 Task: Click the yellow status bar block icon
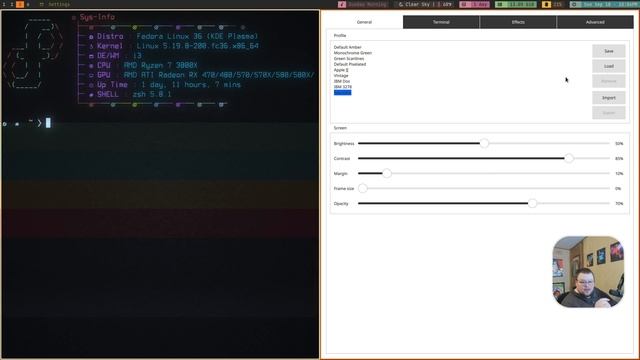[x=546, y=4]
